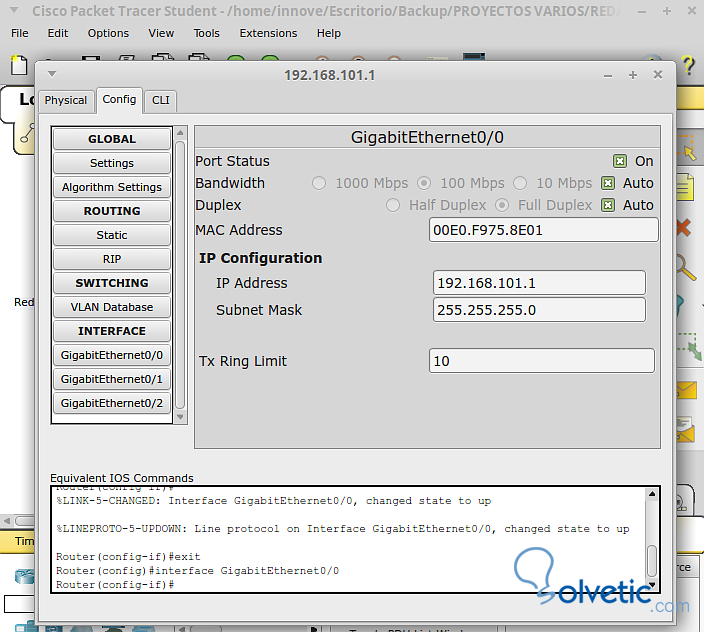Open the Edit menu

click(x=58, y=33)
